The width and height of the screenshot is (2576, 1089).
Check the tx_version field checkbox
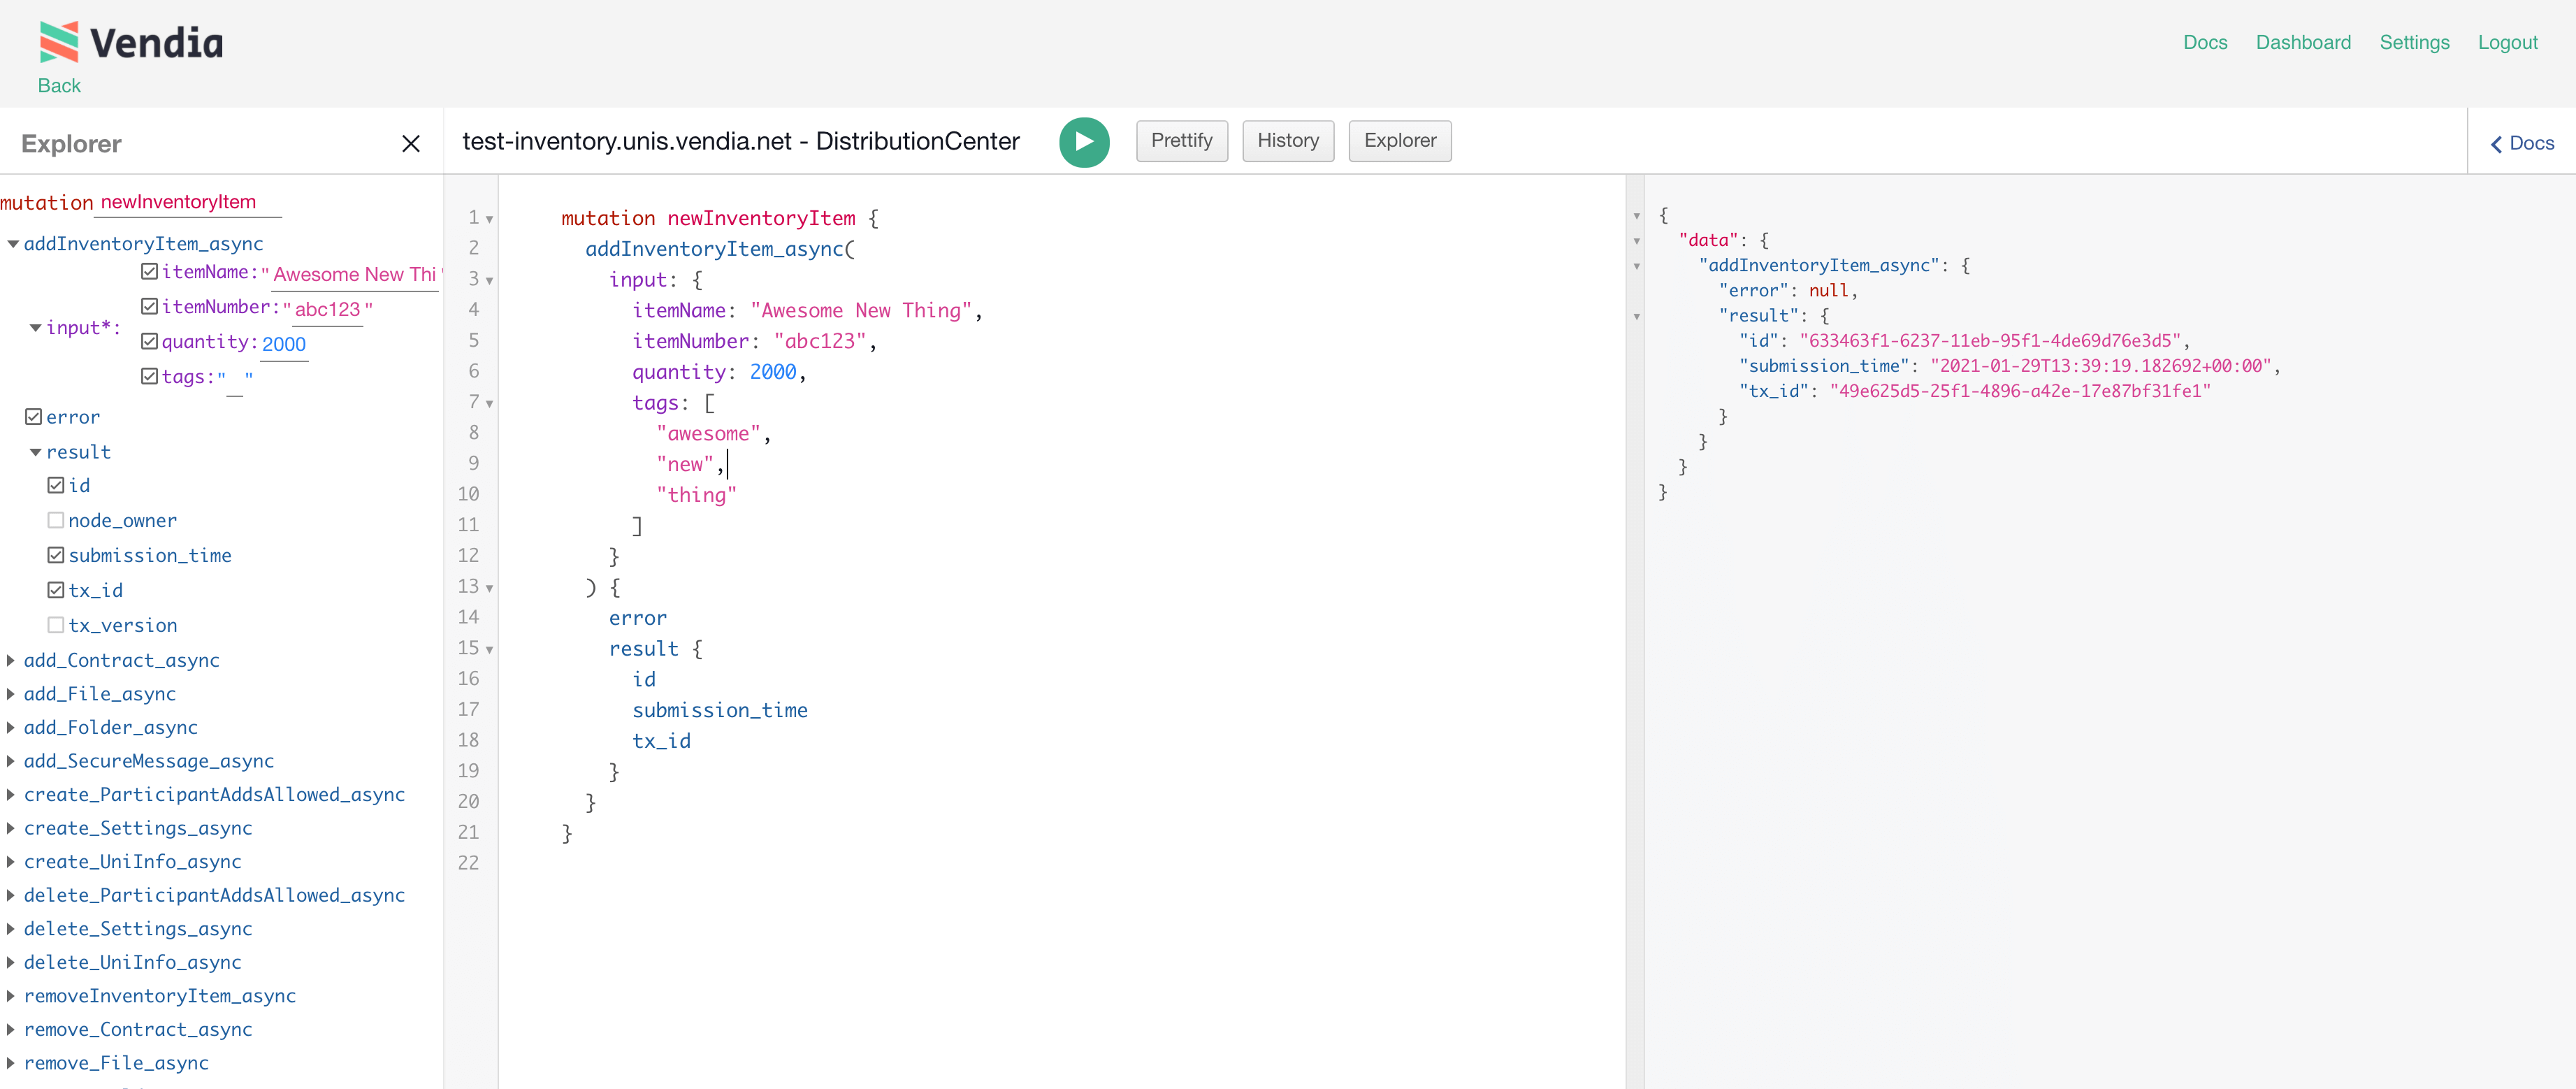56,625
